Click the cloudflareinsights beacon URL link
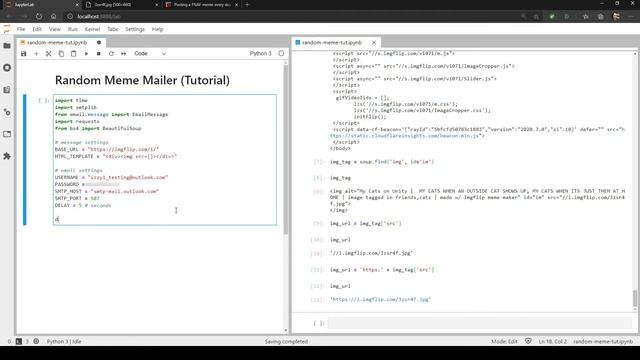The height and width of the screenshot is (360, 640). coord(407,136)
